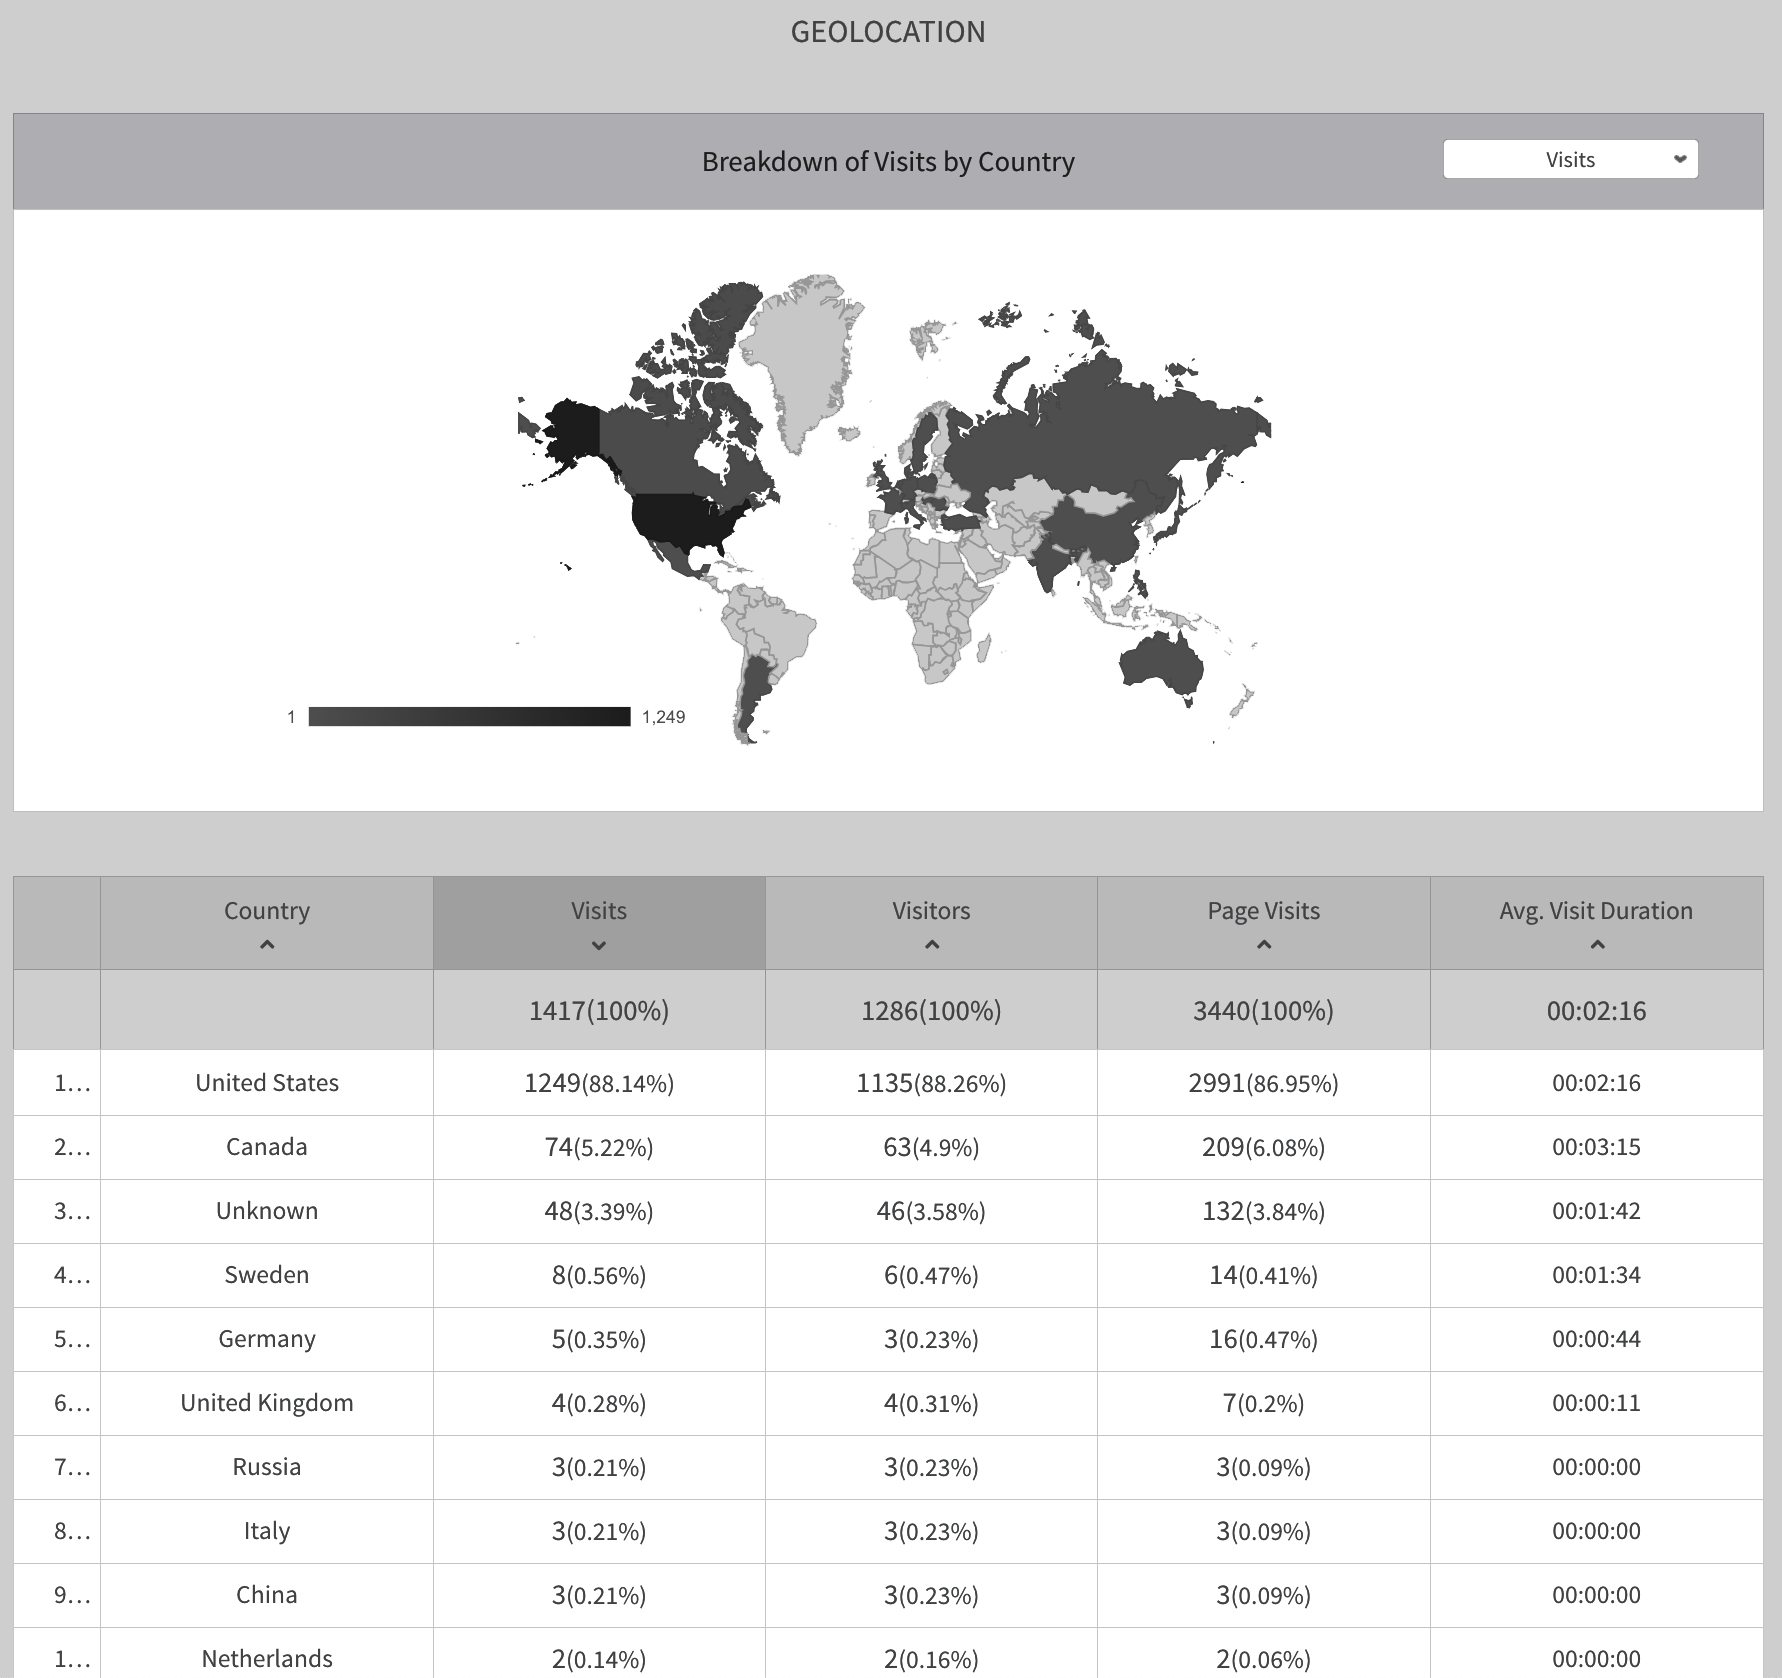Click the Germany country cell

click(267, 1339)
